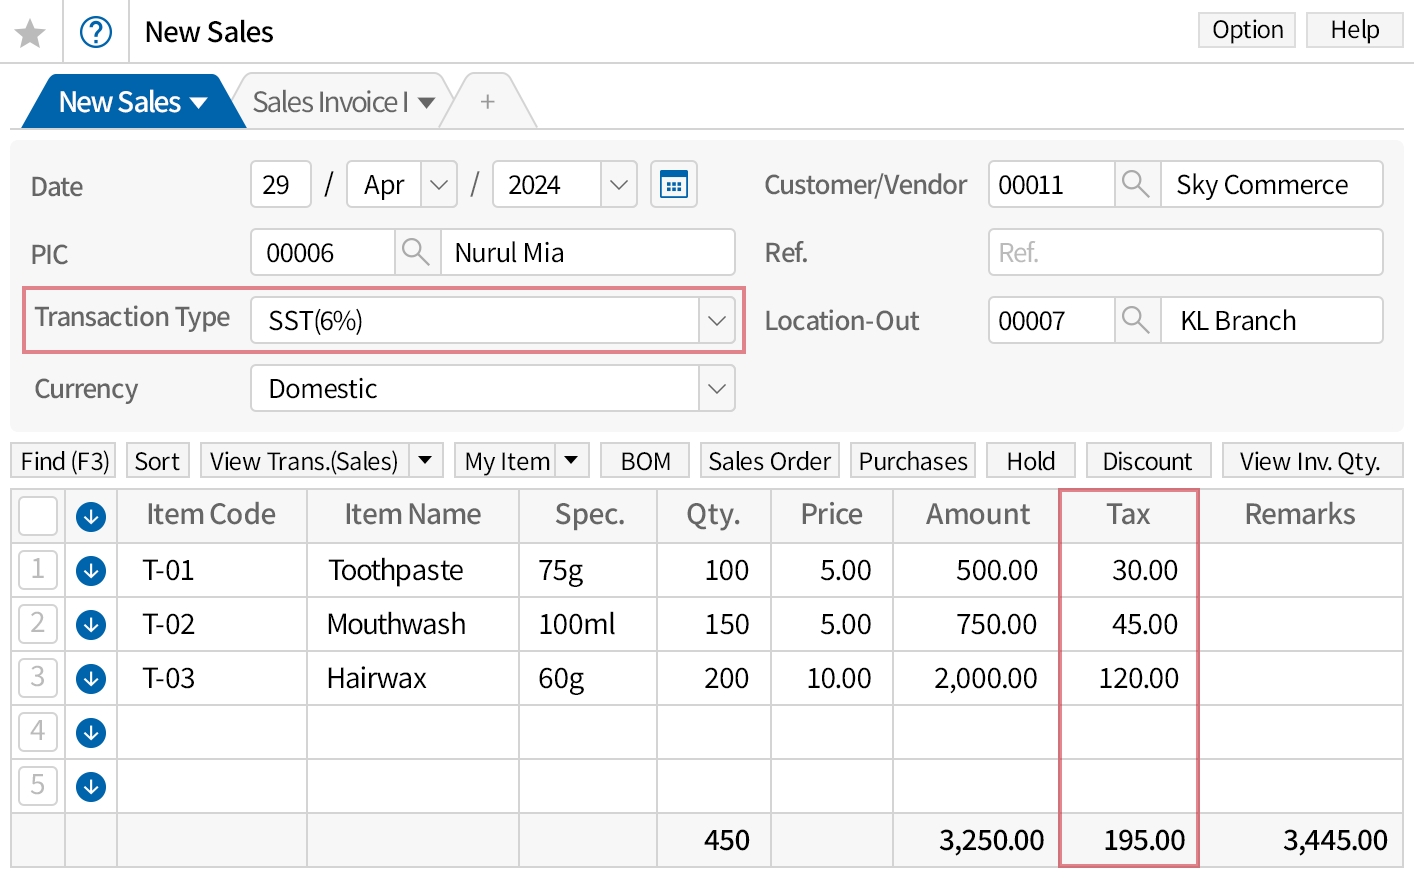Click the blue arrow icon on Hairwax row
Viewport: 1414px width, 878px height.
point(91,679)
